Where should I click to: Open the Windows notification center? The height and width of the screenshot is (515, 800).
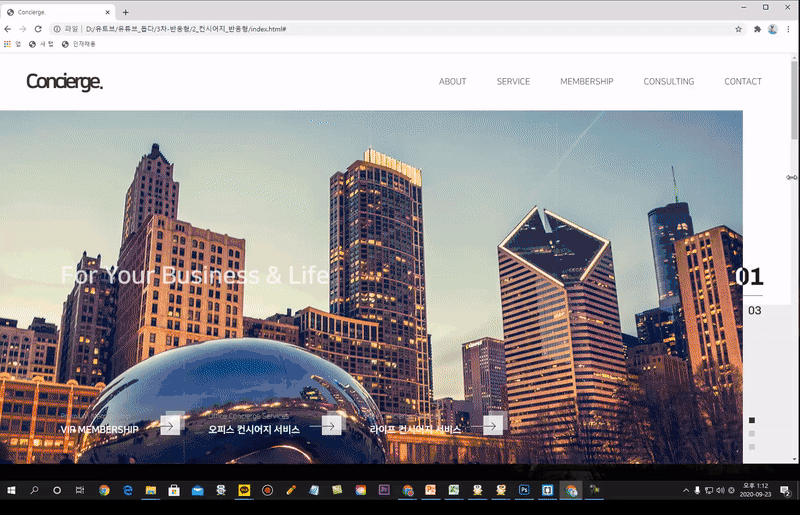(x=785, y=491)
